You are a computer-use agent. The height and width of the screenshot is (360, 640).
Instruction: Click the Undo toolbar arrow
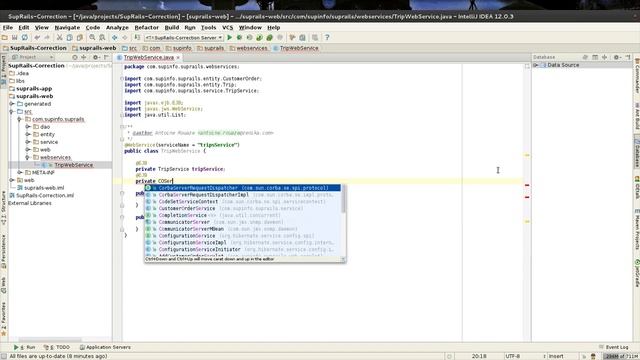pos(38,38)
